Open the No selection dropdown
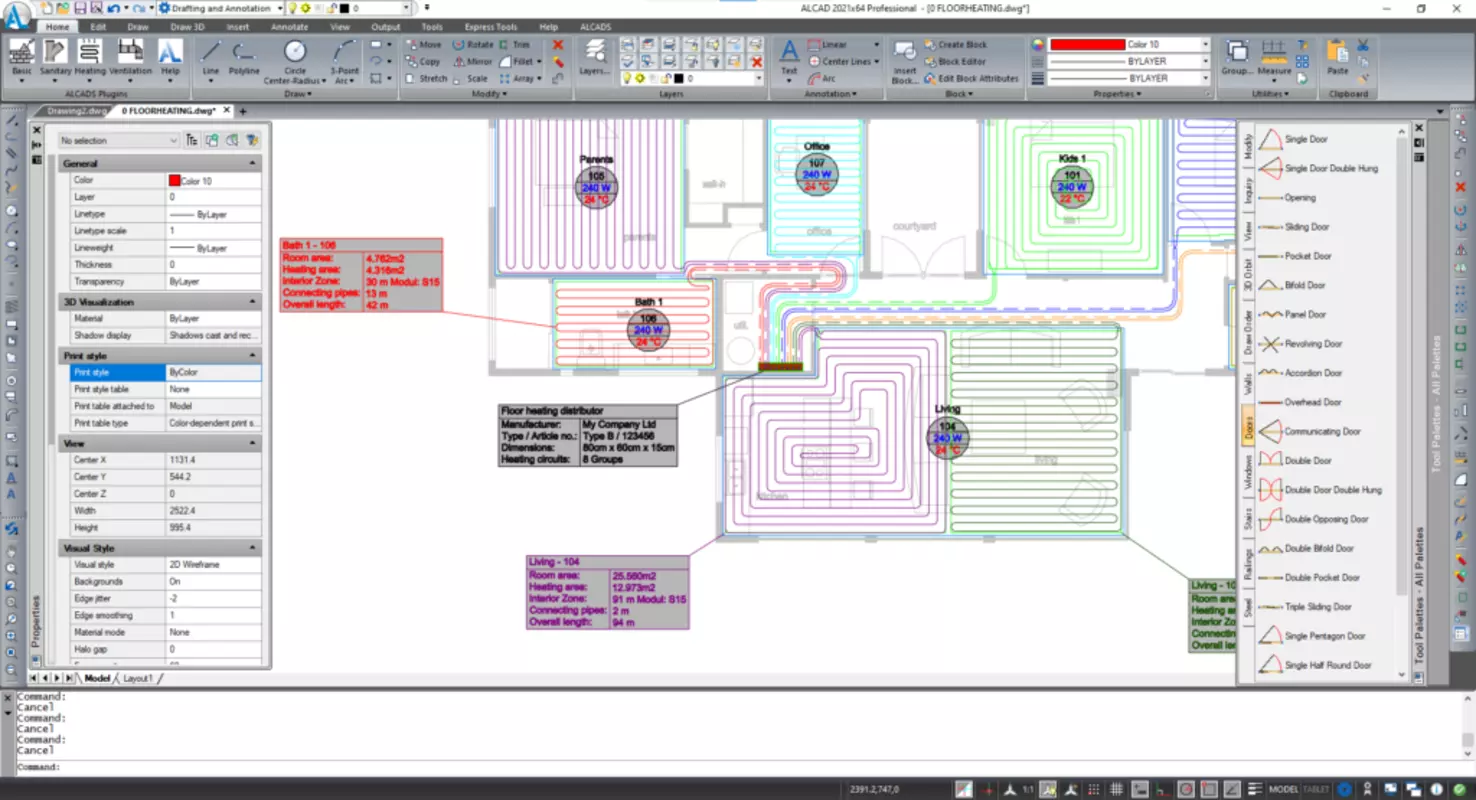 click(x=118, y=141)
